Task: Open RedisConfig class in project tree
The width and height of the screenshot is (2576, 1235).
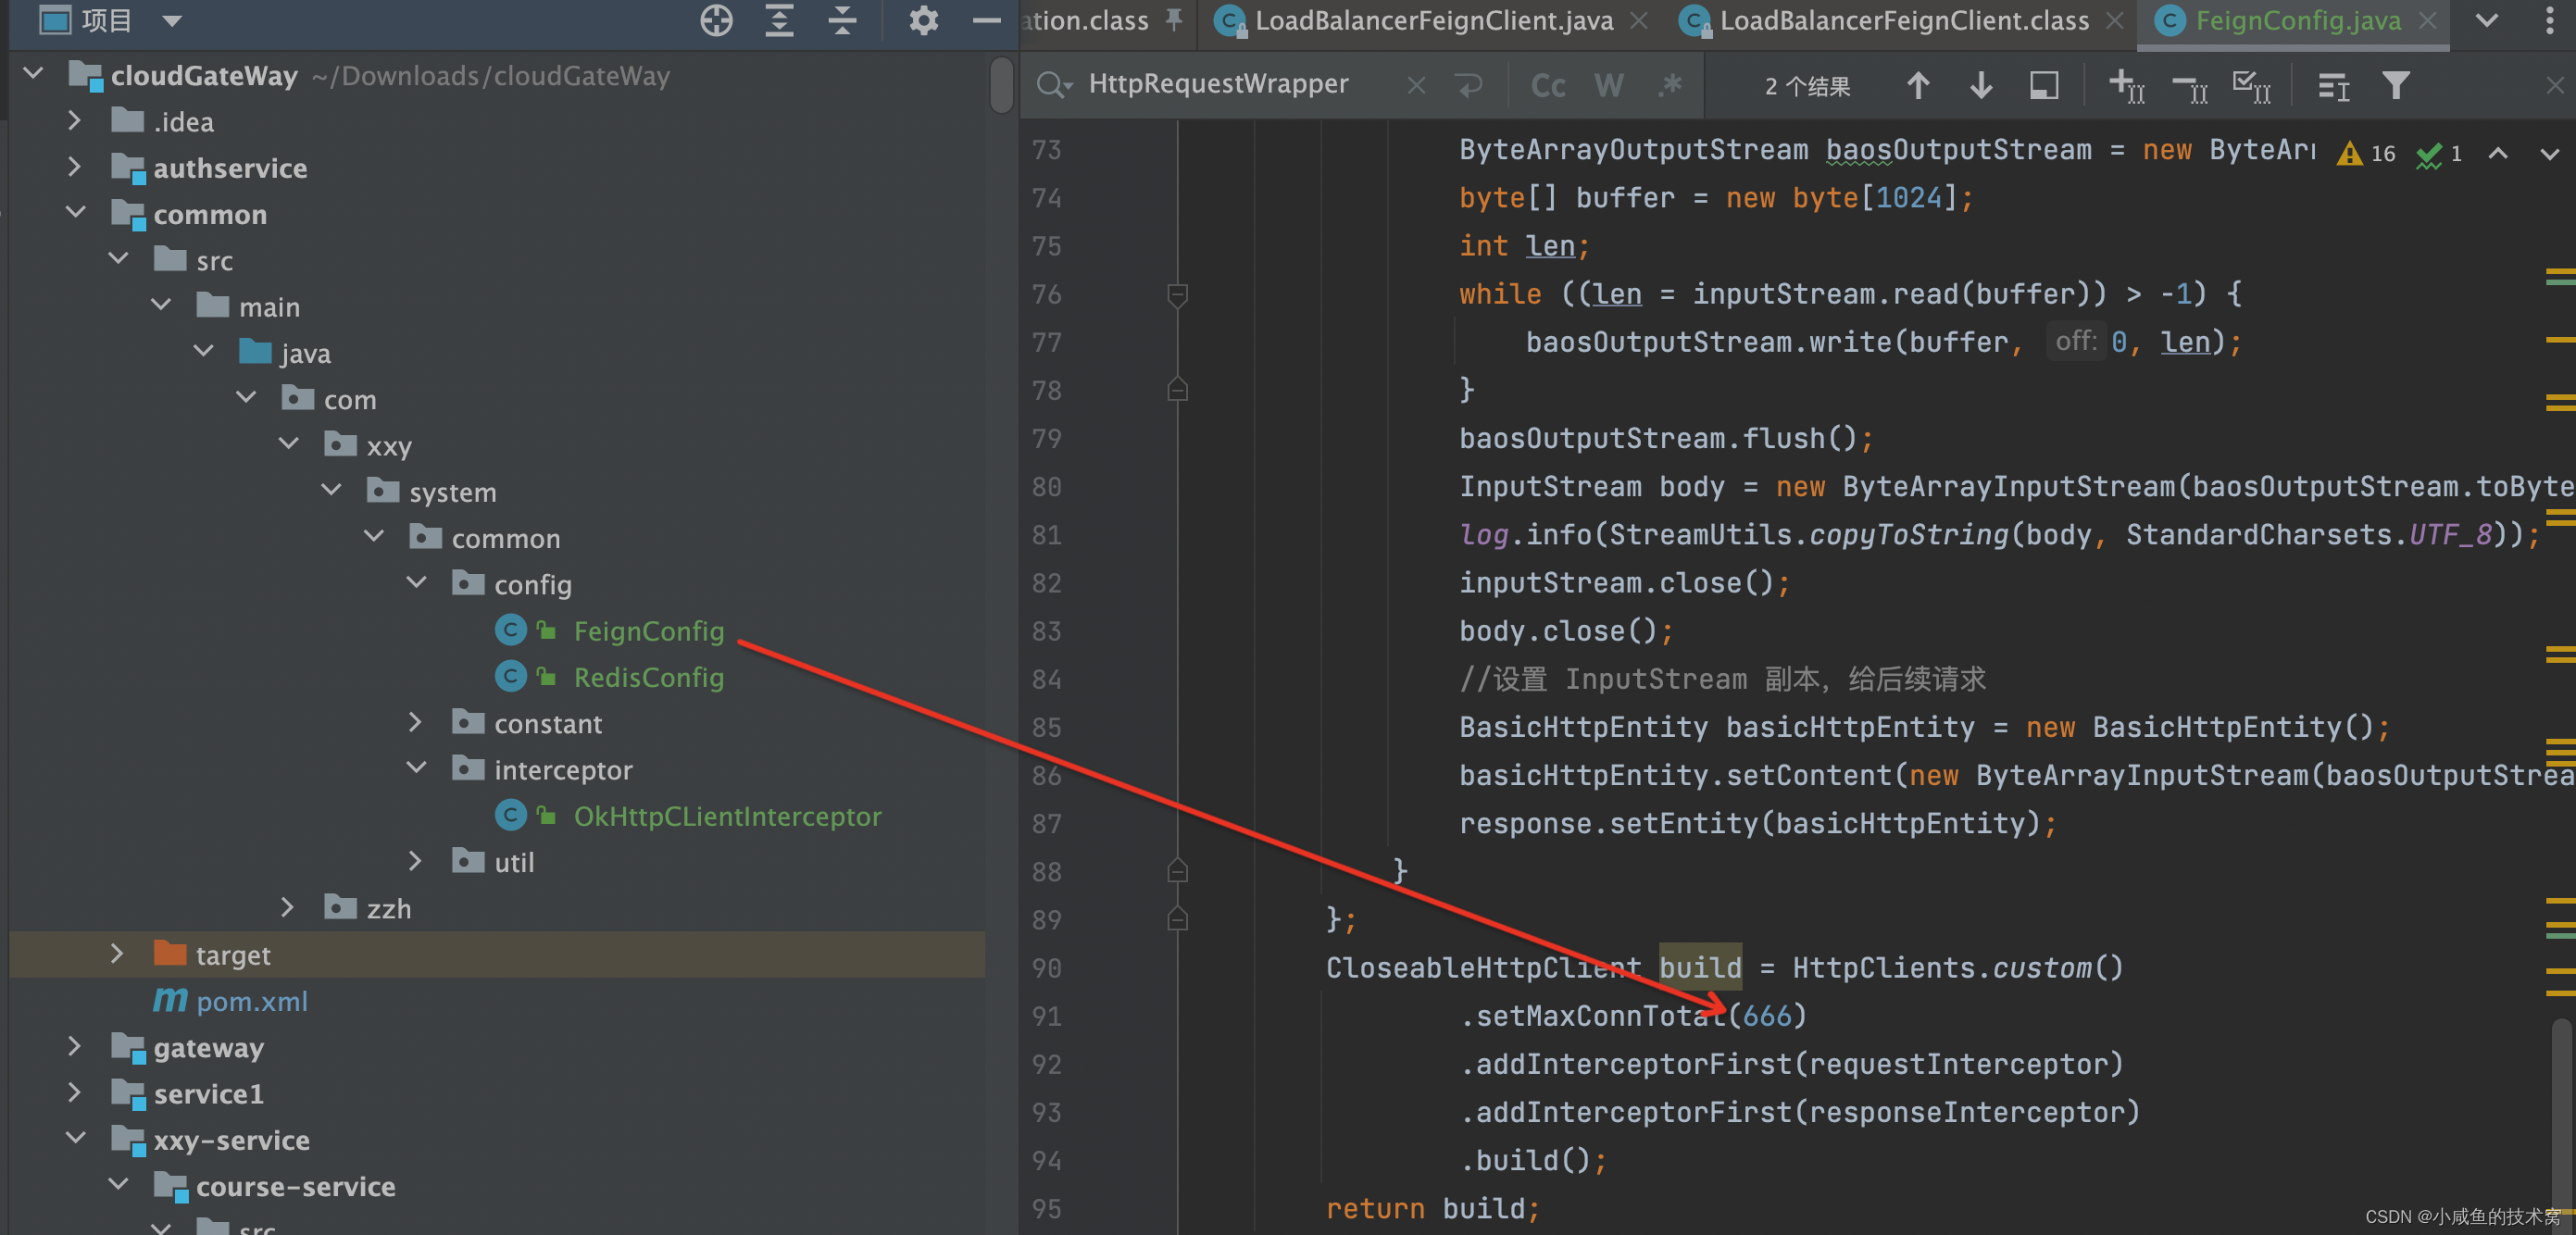Action: point(648,677)
